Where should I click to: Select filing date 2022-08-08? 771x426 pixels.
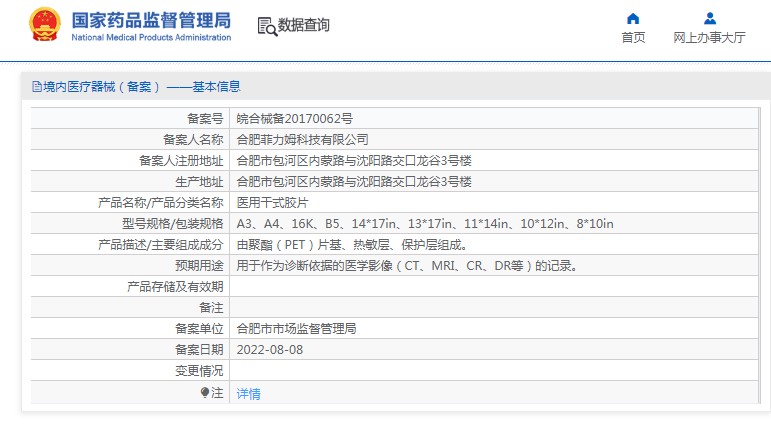point(269,350)
